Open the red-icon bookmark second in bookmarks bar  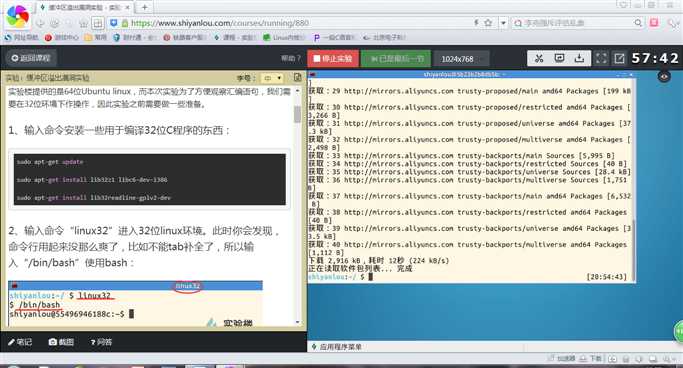tap(61, 37)
